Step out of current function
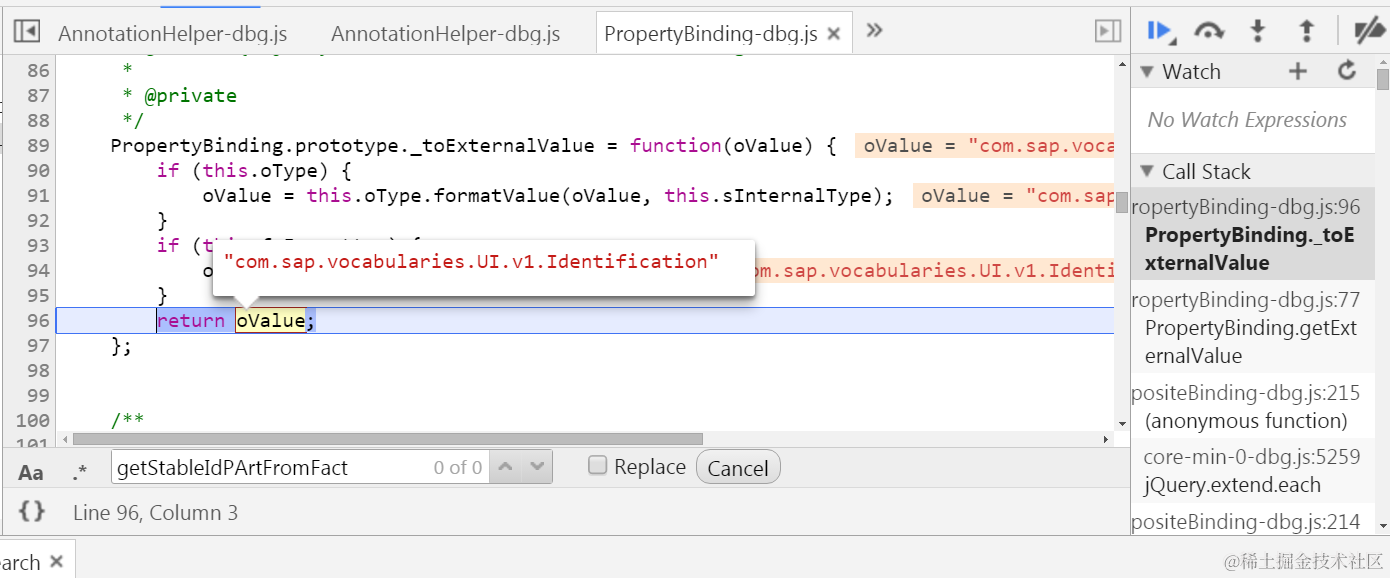Screen dimensions: 1390x578 click(1306, 32)
